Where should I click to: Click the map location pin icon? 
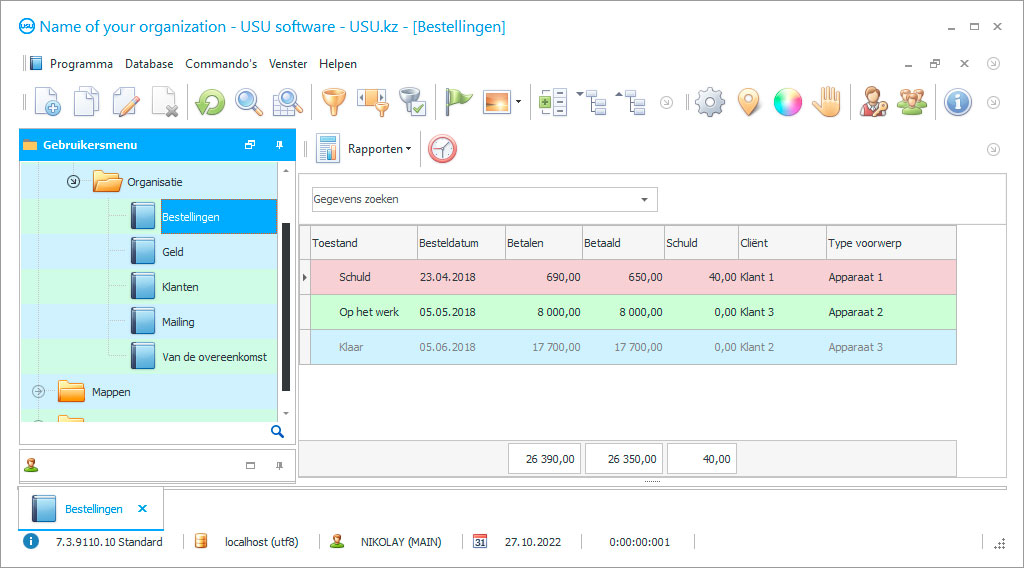pyautogui.click(x=749, y=102)
